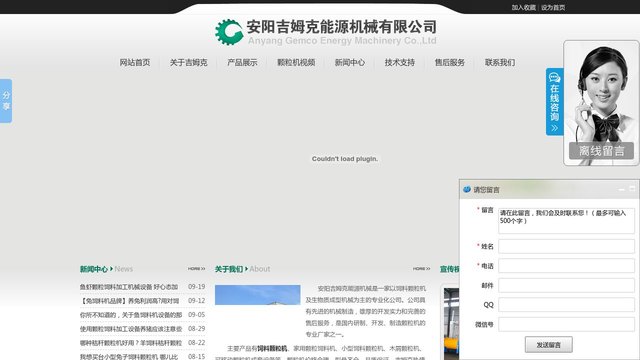Select 颗粒机视频 in the navigation
This screenshot has height=360, width=640.
(296, 62)
